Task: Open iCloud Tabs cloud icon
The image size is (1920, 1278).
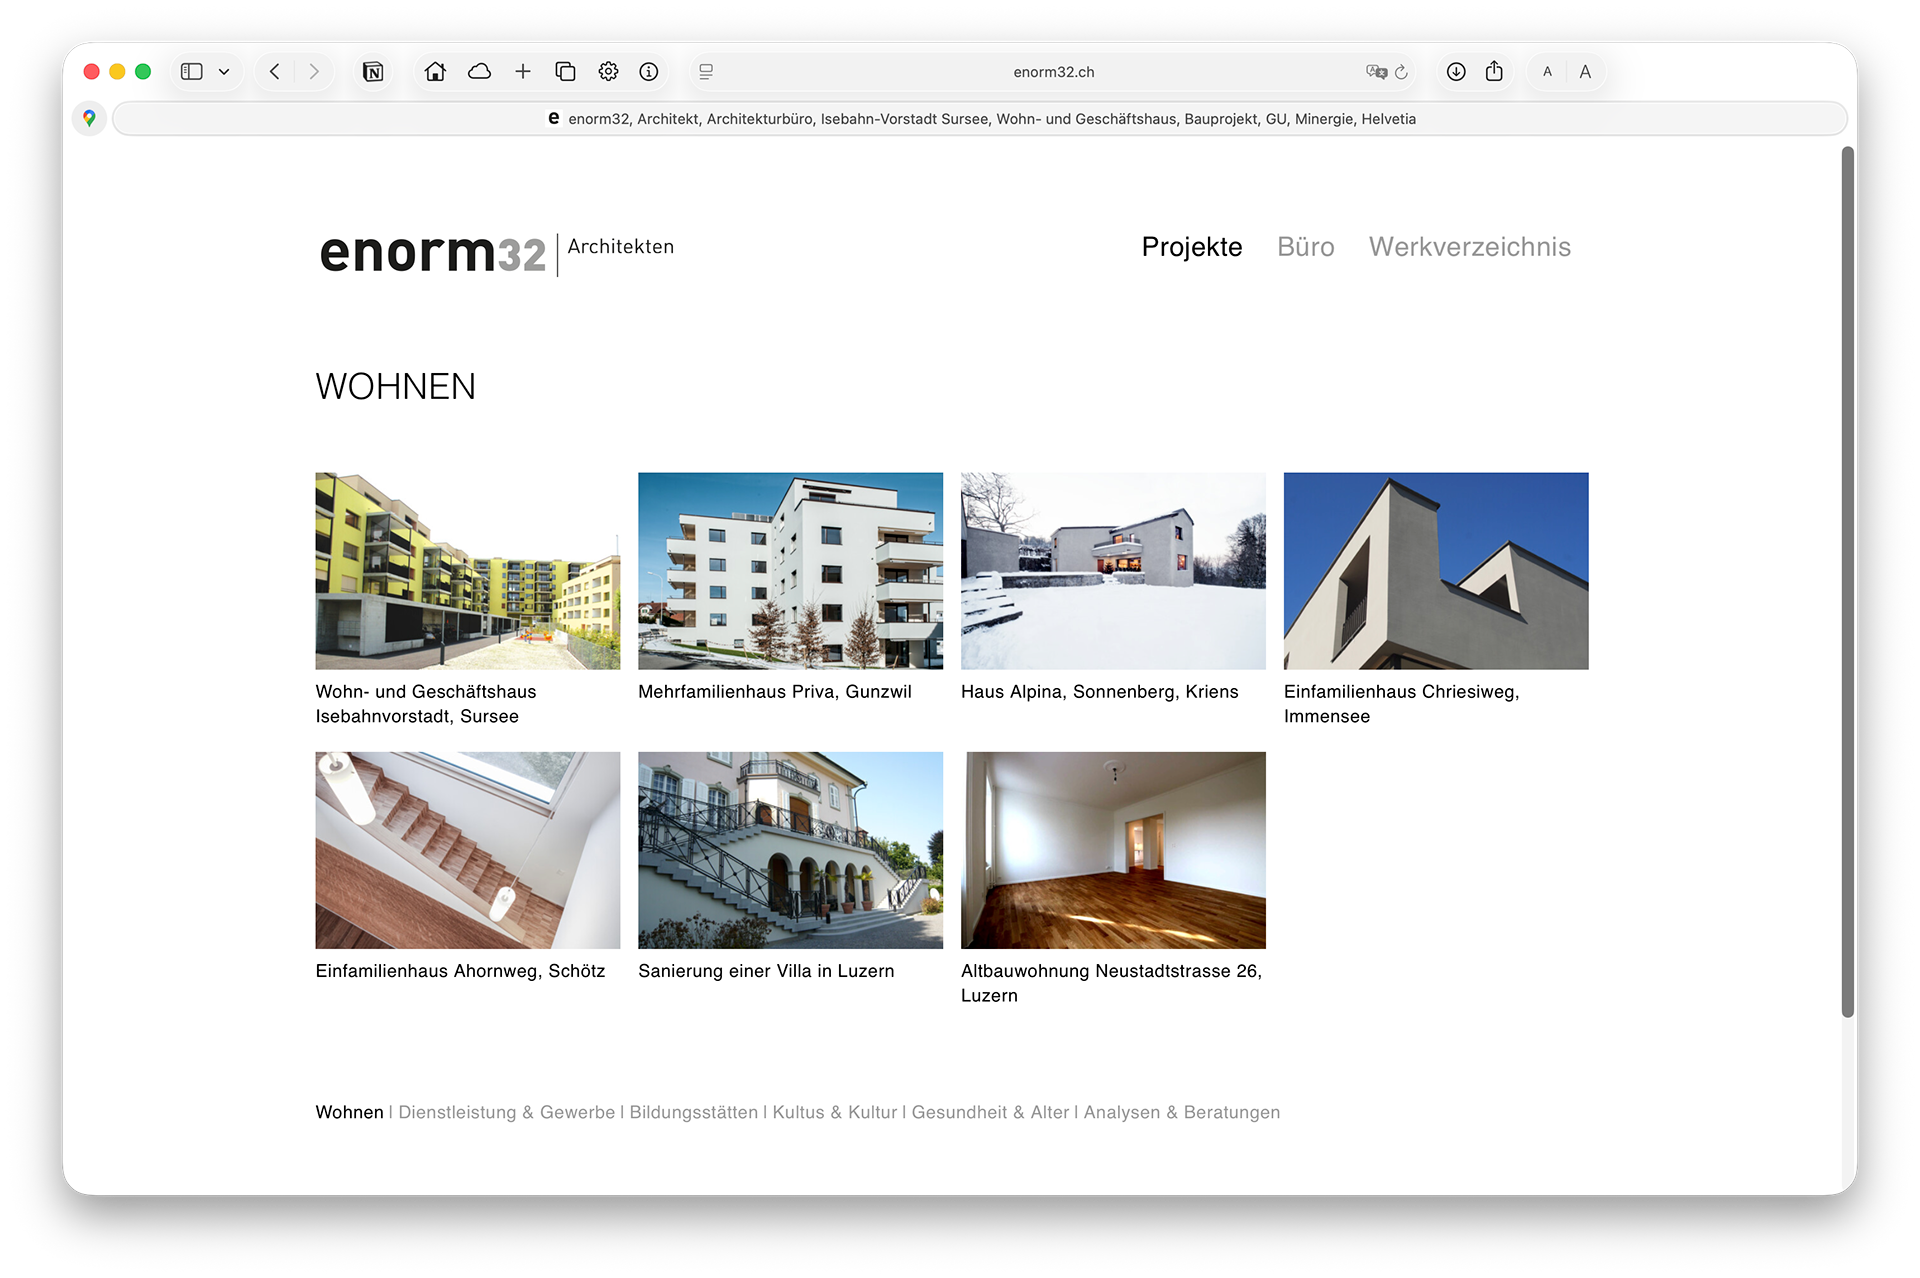Action: [479, 72]
